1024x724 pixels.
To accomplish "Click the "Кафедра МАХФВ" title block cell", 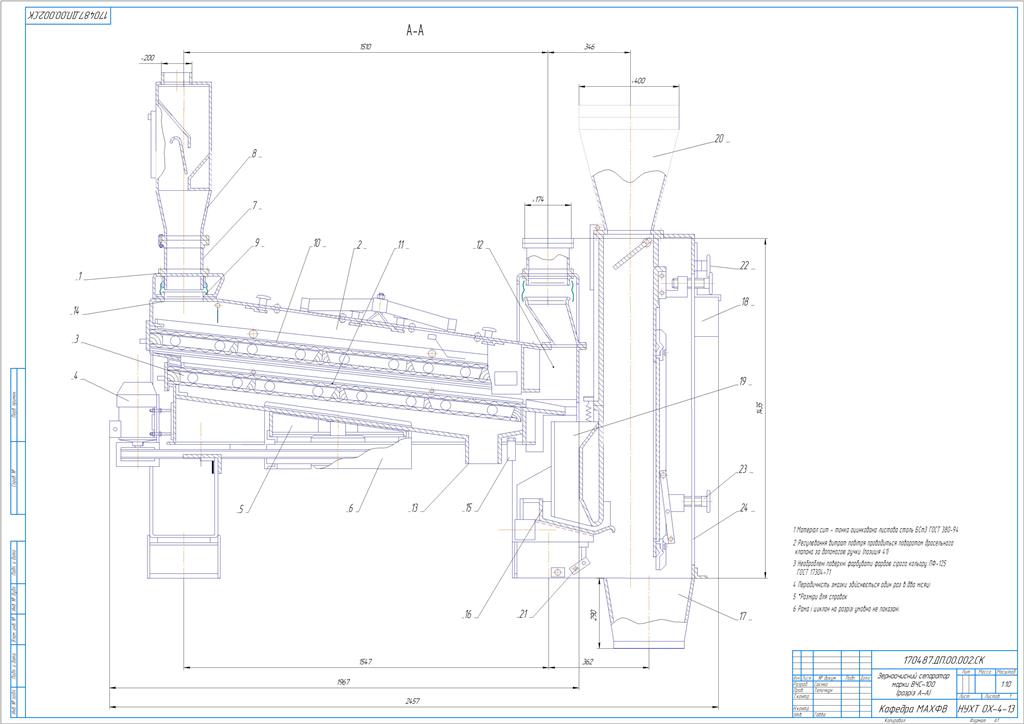I will point(913,708).
